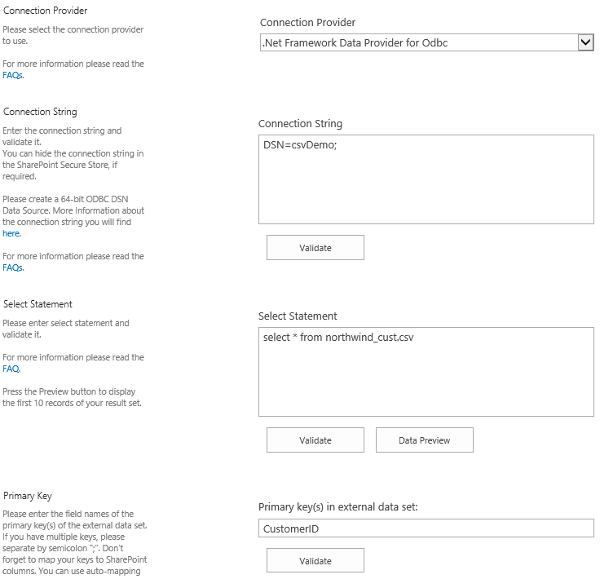Click the 'Primary key(s) in external data set' label
Viewport: 600px width, 579px height.
(344, 507)
